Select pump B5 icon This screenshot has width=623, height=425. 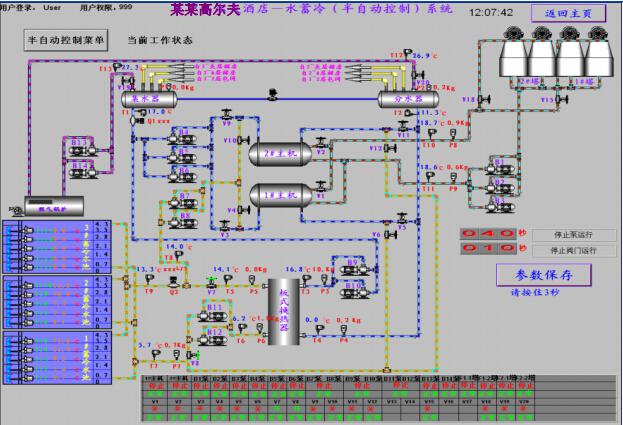click(x=182, y=158)
